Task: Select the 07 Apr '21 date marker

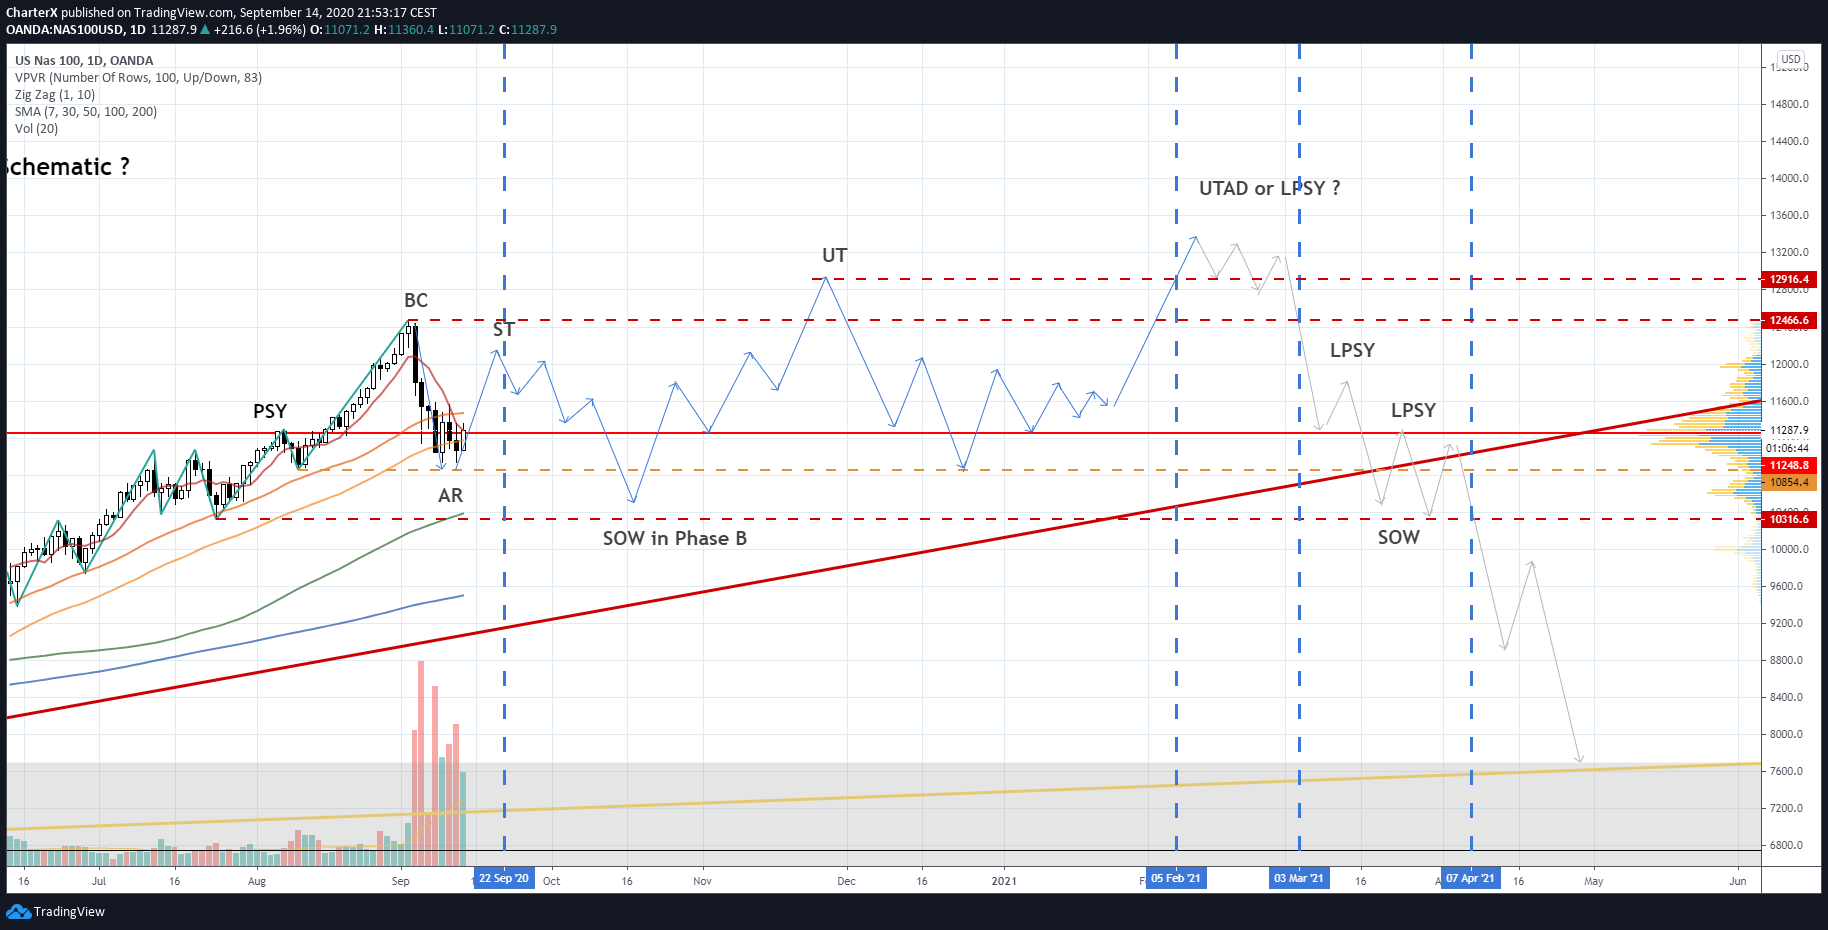Action: coord(1471,879)
